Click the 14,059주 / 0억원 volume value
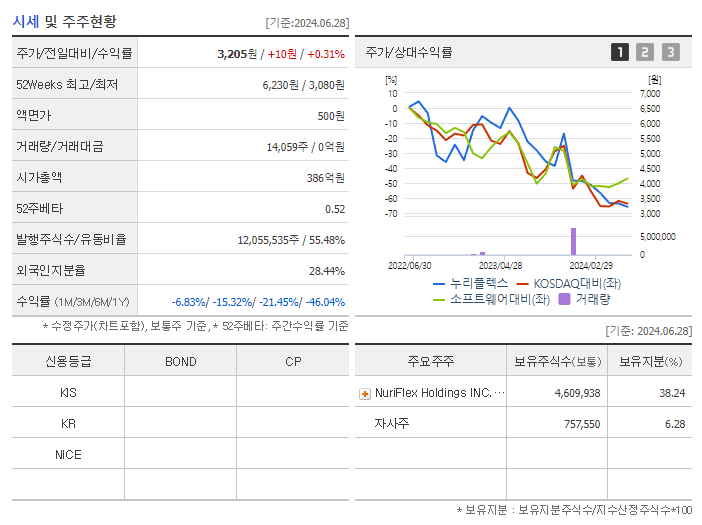This screenshot has height=525, width=702. (x=306, y=147)
